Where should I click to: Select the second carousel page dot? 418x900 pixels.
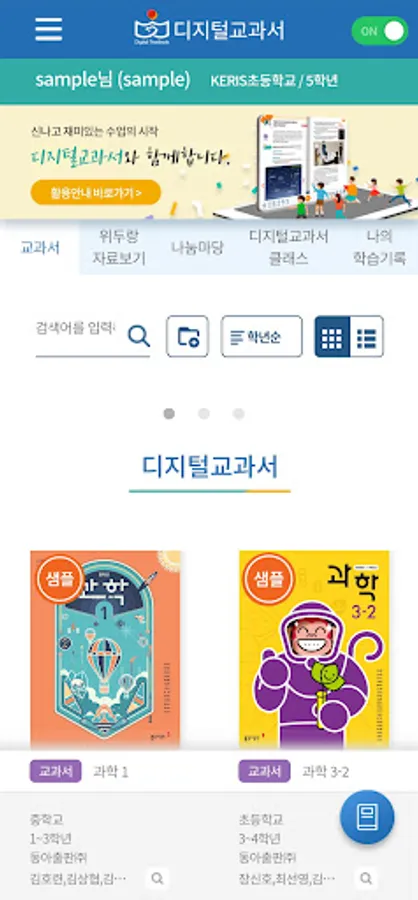[204, 414]
